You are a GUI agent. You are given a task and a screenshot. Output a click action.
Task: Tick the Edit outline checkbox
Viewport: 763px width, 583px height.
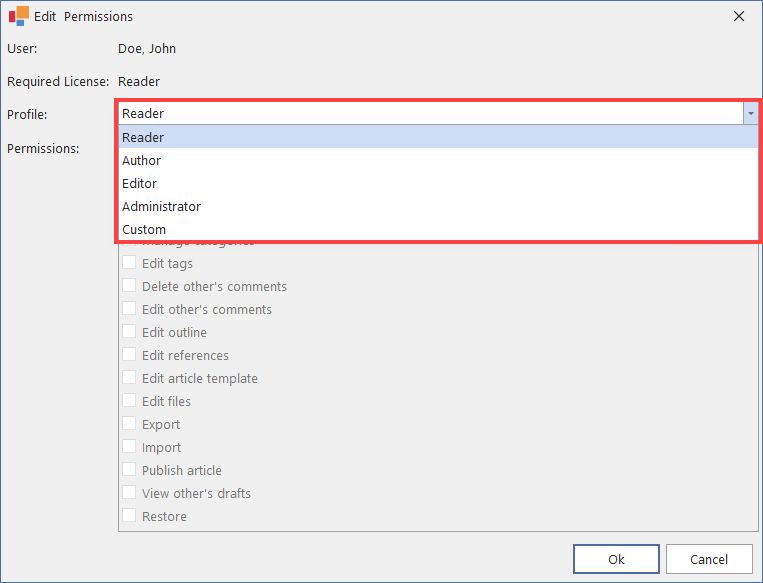coord(130,333)
